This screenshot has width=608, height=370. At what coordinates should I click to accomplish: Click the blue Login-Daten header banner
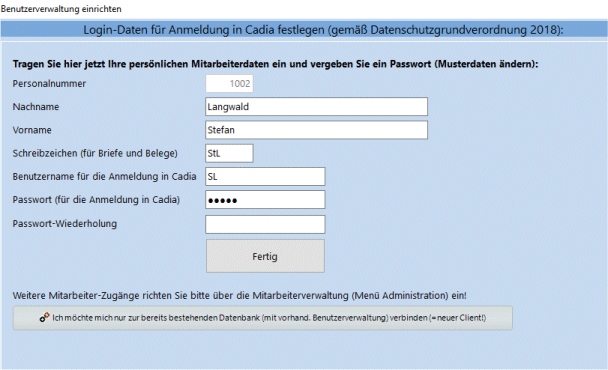pyautogui.click(x=304, y=30)
